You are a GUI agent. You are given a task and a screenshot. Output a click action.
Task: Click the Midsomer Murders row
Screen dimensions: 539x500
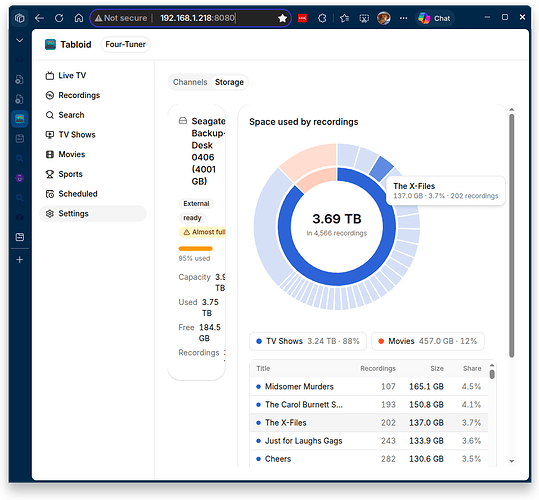pos(368,387)
